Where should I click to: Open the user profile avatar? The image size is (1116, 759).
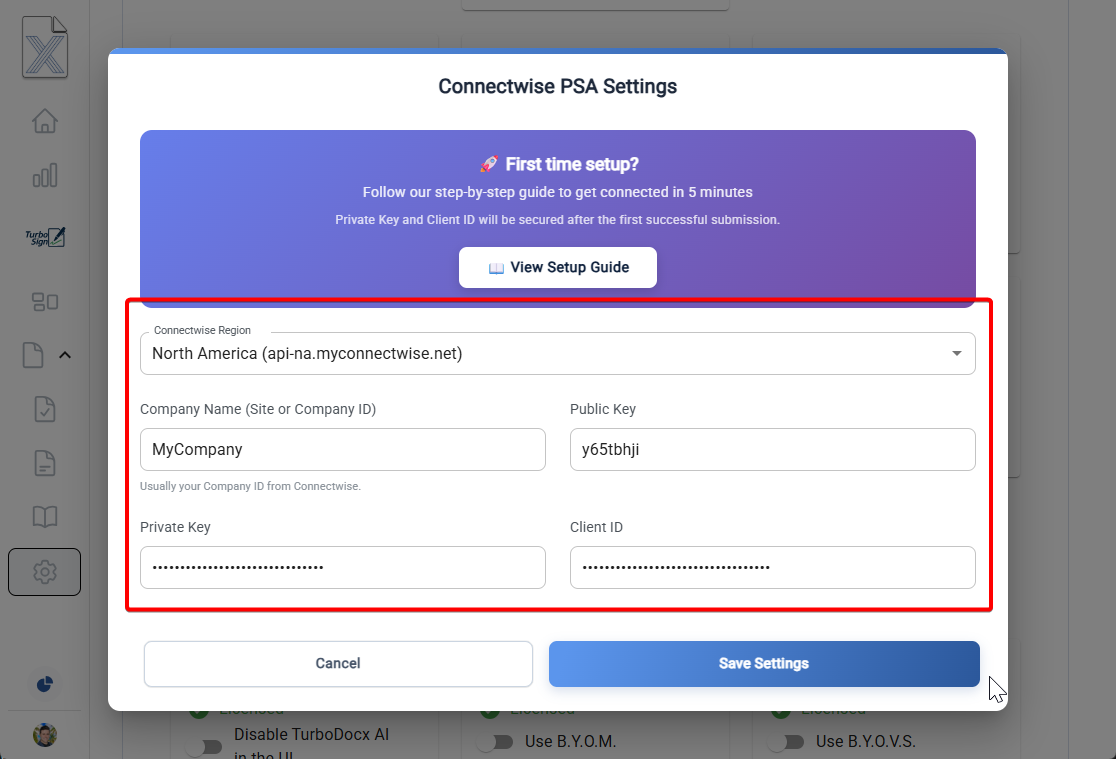45,735
